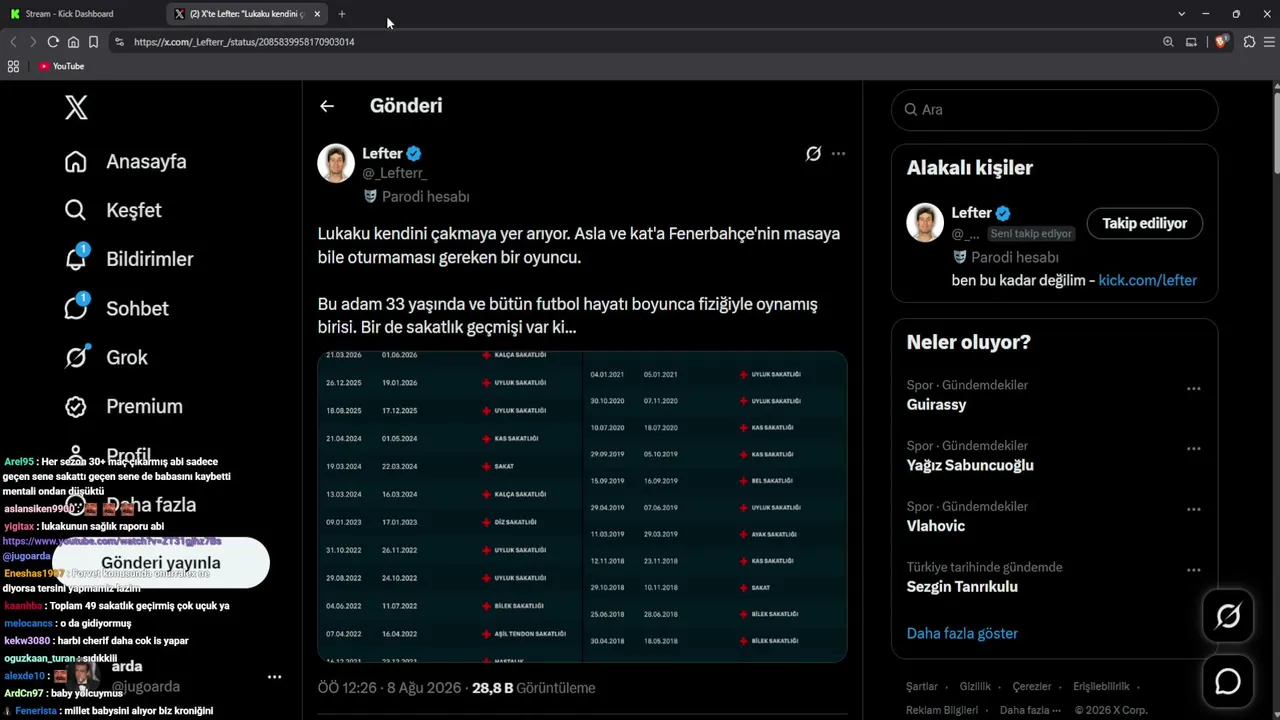Reload the page

[x=53, y=42]
